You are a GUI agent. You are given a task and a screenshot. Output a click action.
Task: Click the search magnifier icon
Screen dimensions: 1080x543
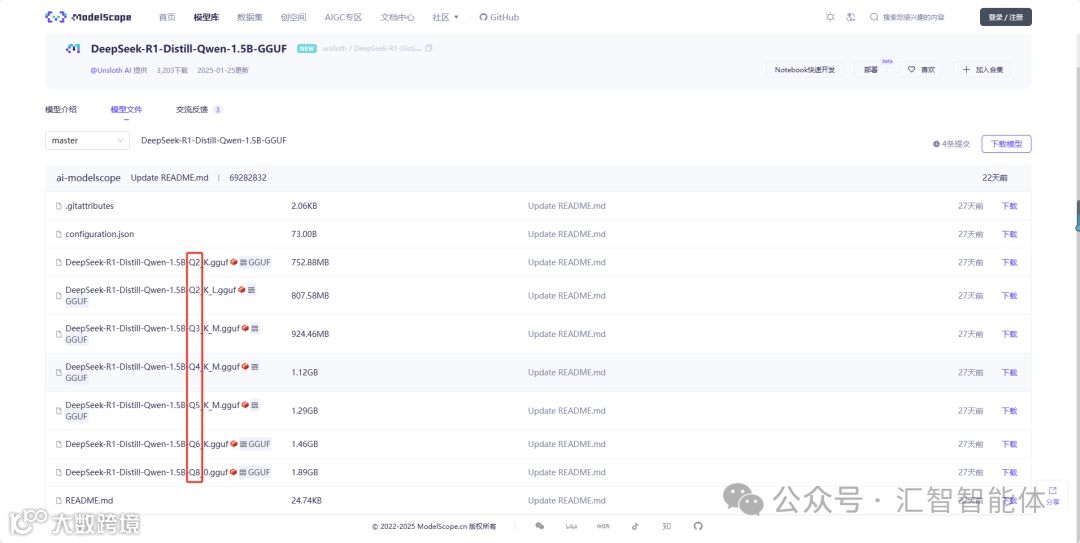point(874,17)
